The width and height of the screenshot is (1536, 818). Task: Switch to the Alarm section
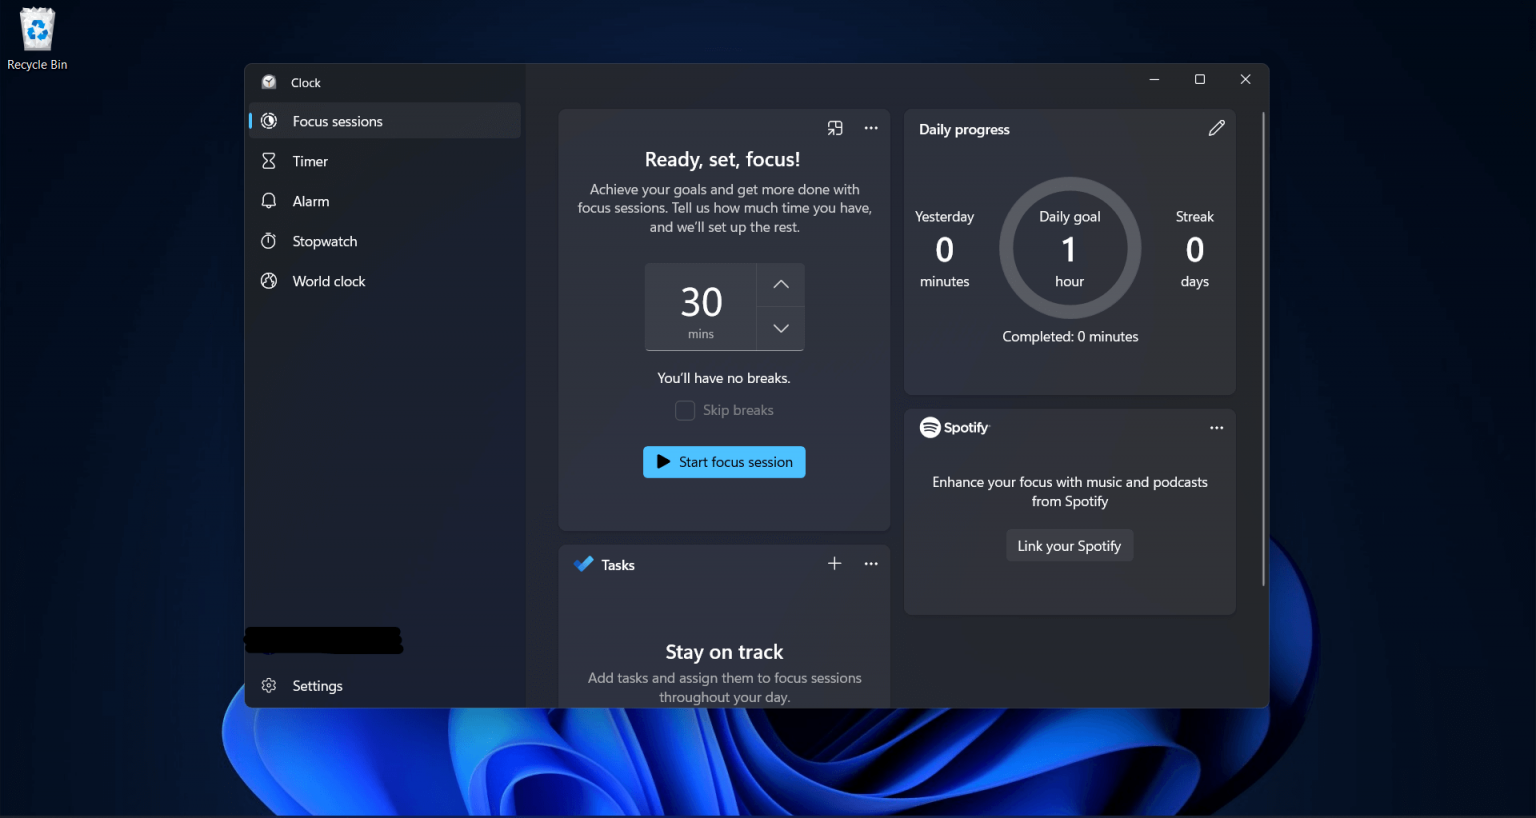point(310,200)
